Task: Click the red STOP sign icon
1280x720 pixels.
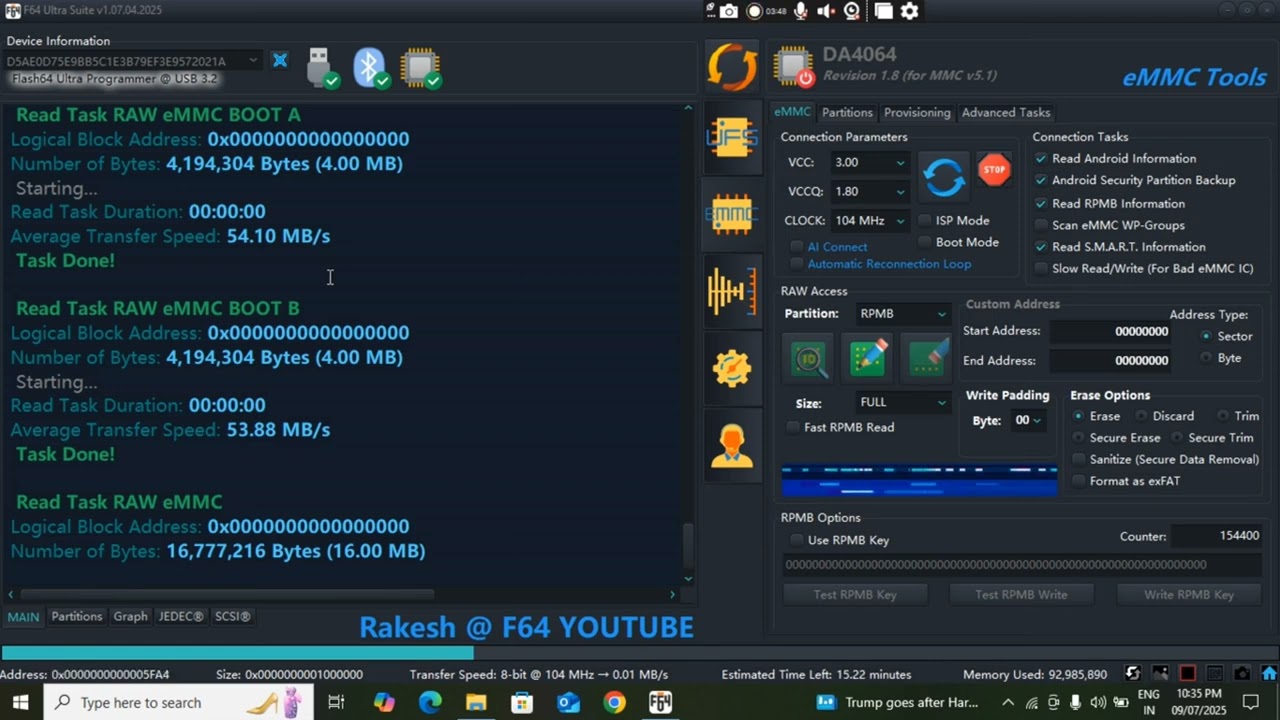Action: 994,170
